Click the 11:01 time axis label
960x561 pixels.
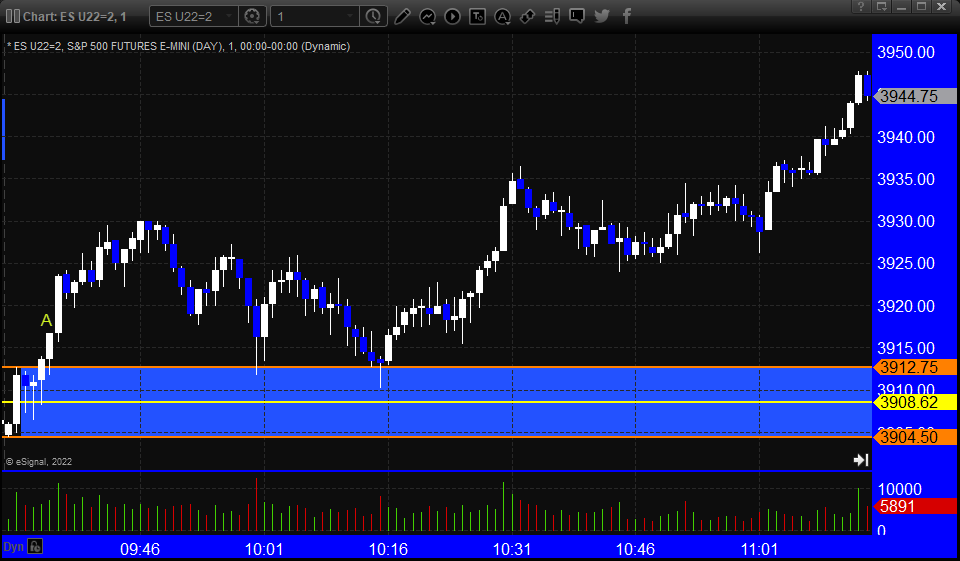pos(759,549)
